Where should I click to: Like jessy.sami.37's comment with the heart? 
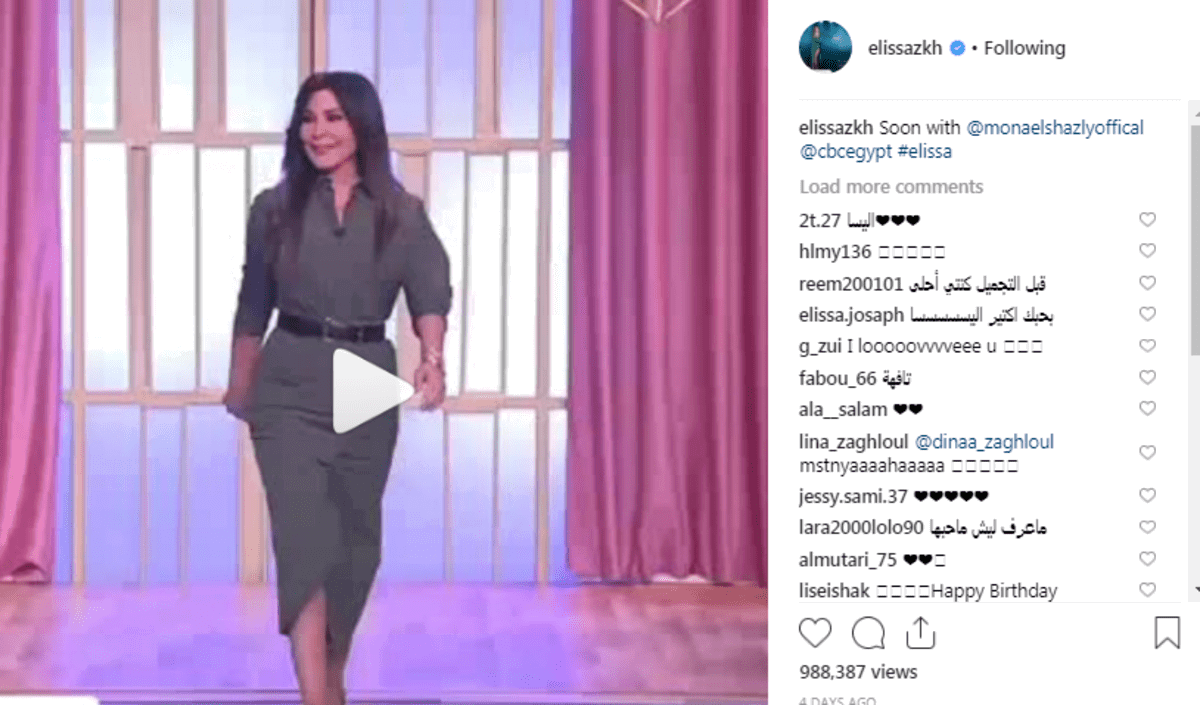click(1148, 496)
